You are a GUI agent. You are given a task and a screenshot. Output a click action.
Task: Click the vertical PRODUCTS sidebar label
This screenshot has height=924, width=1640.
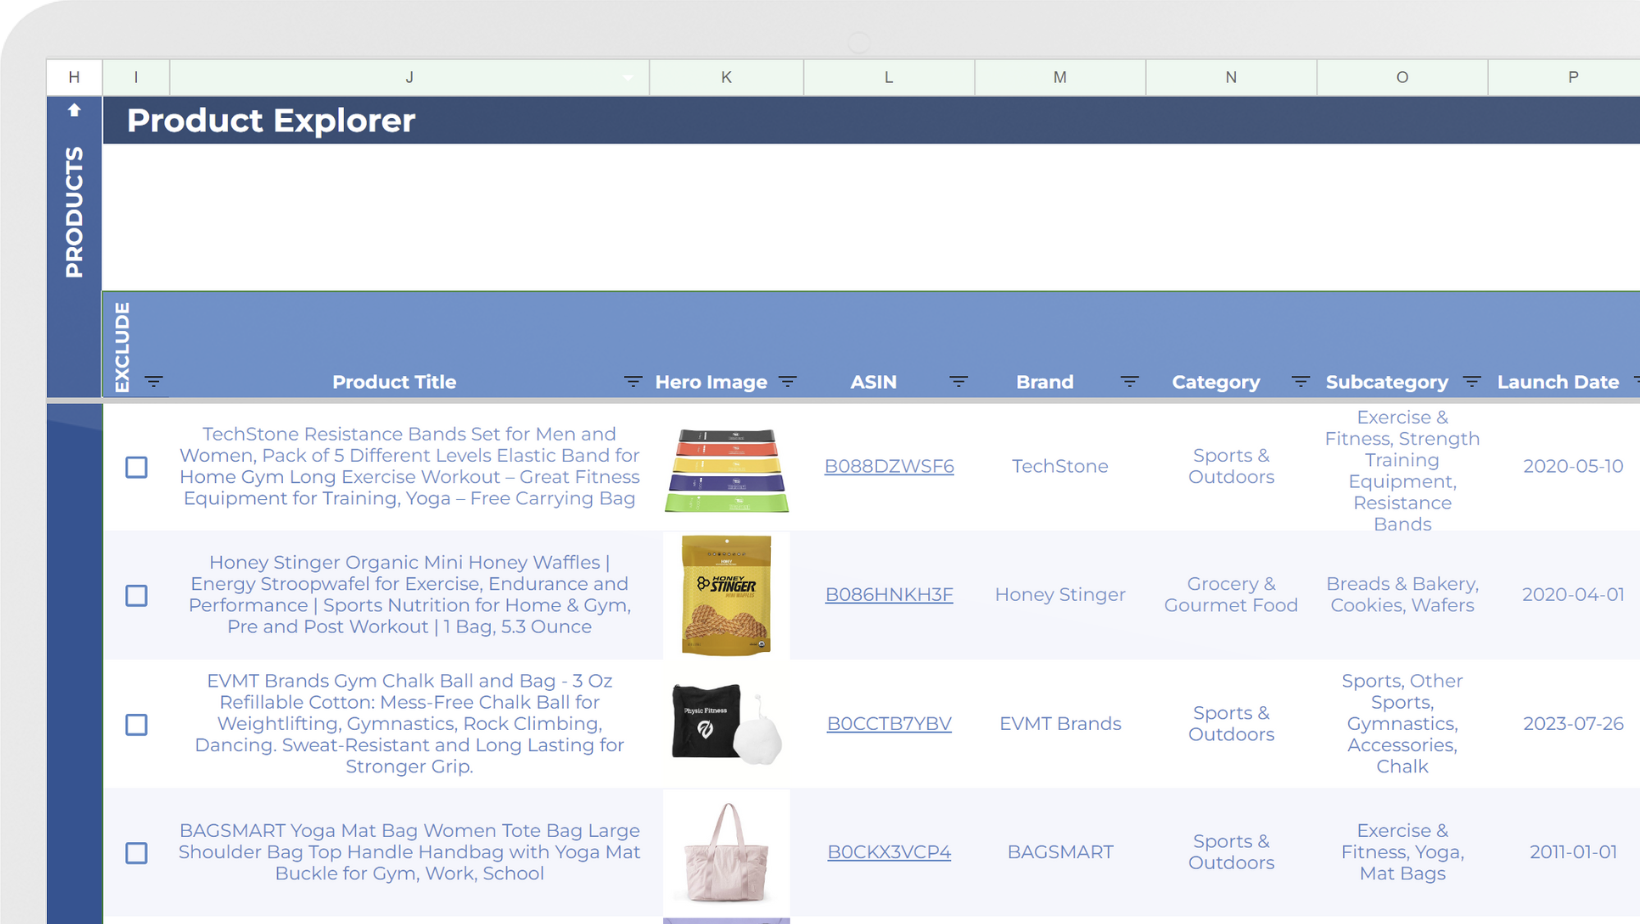[x=74, y=212]
